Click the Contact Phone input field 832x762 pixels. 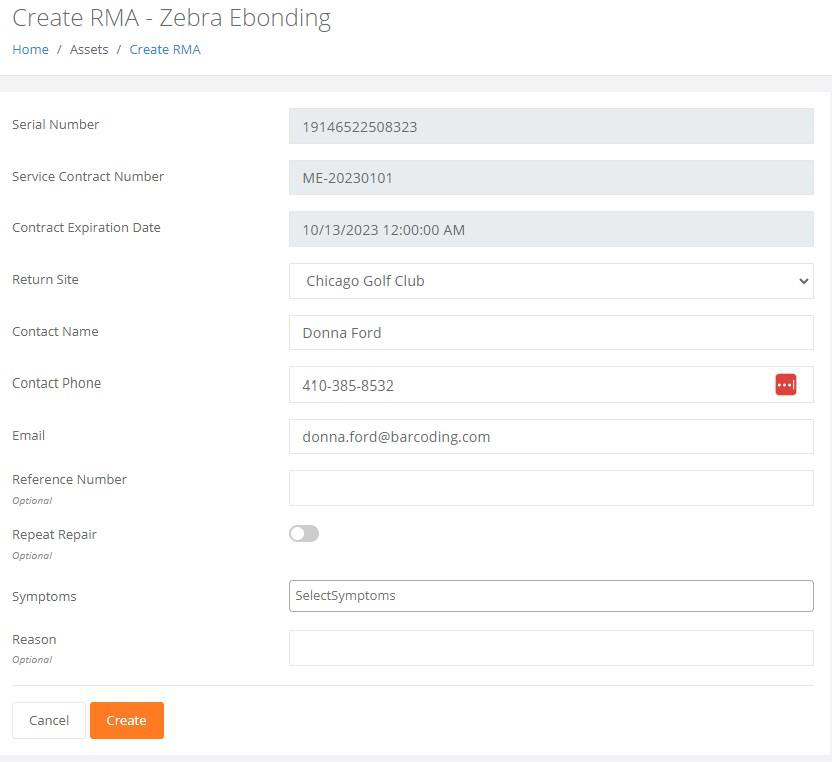[x=551, y=384]
